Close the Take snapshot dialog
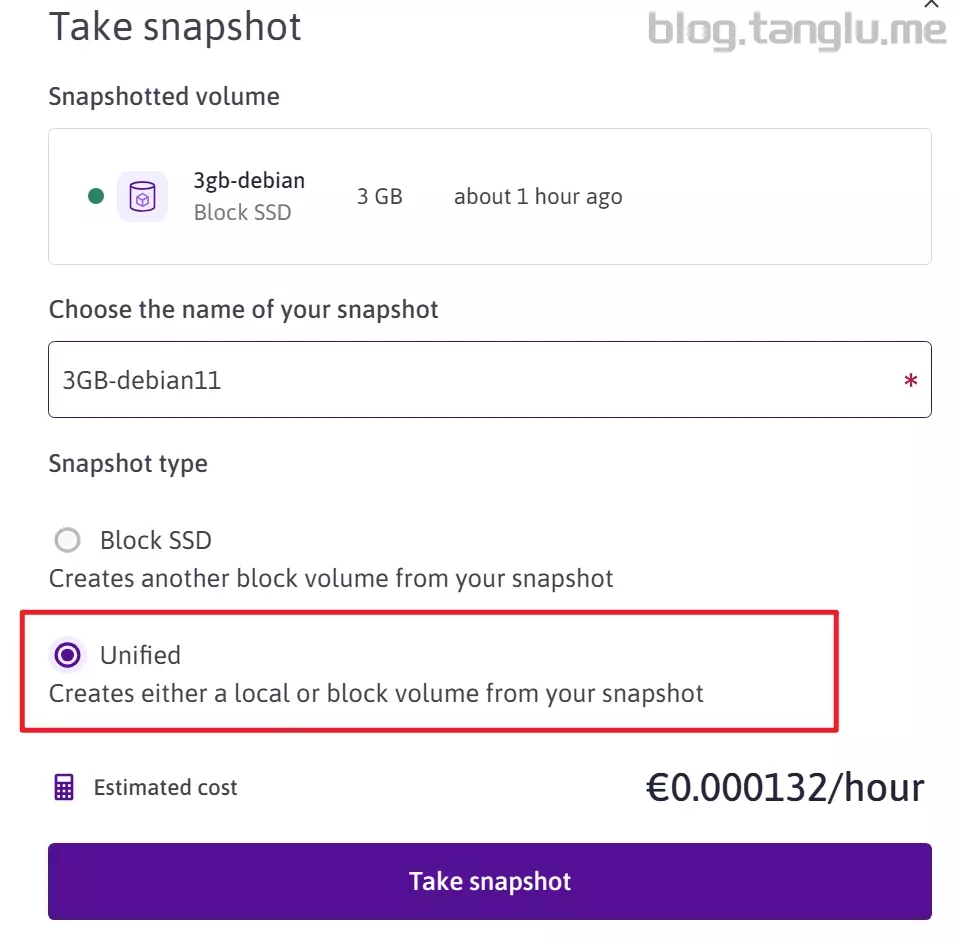Screen dimensions: 957x941 click(932, 5)
